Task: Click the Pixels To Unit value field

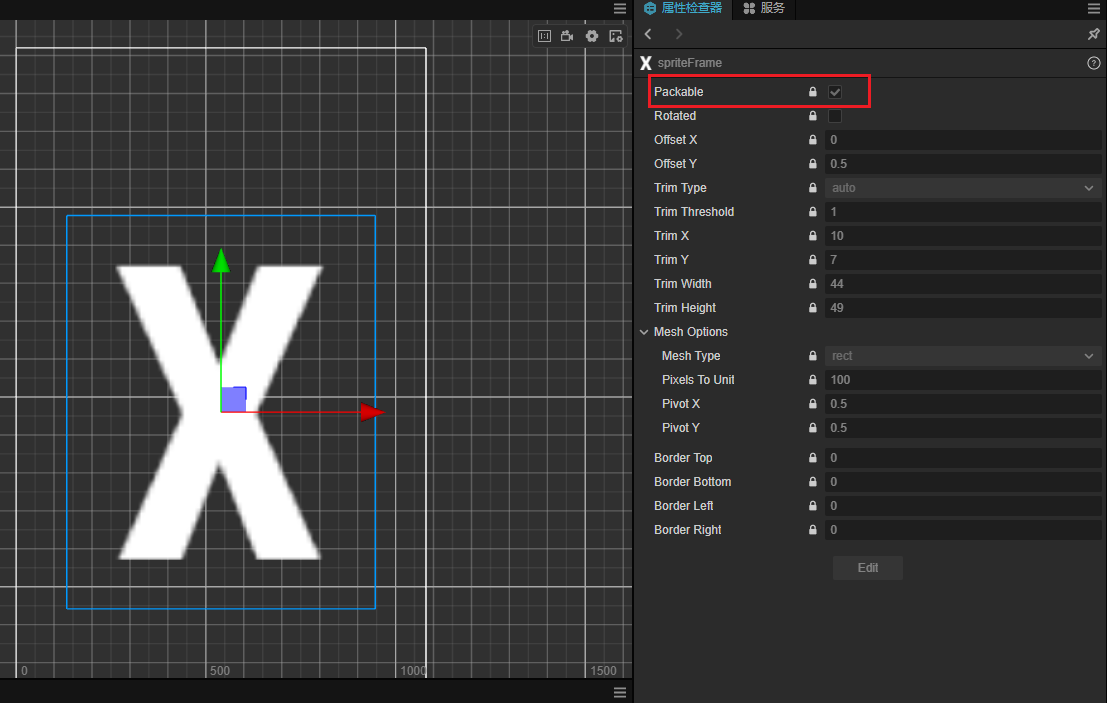Action: pyautogui.click(x=963, y=380)
